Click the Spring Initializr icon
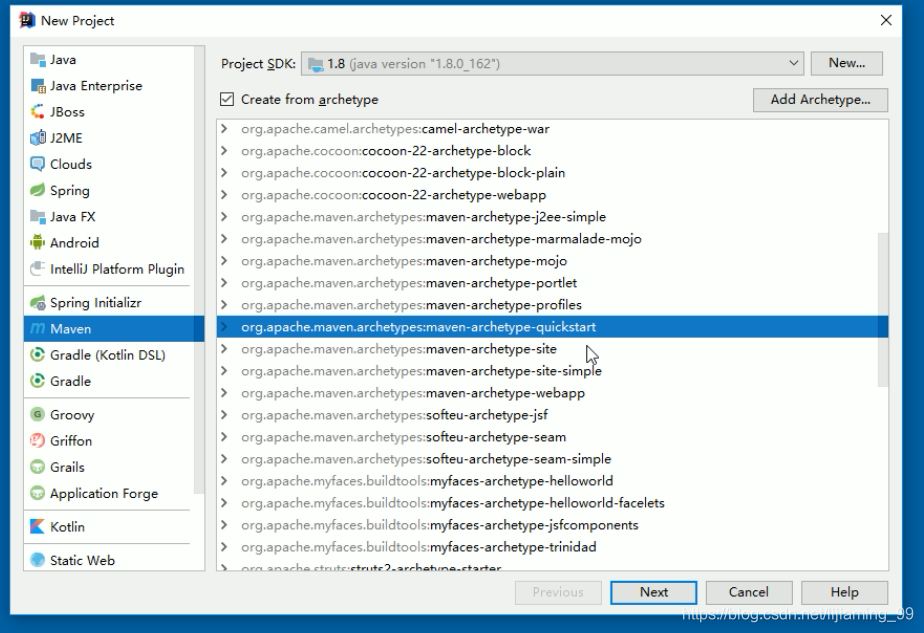924x633 pixels. [38, 302]
